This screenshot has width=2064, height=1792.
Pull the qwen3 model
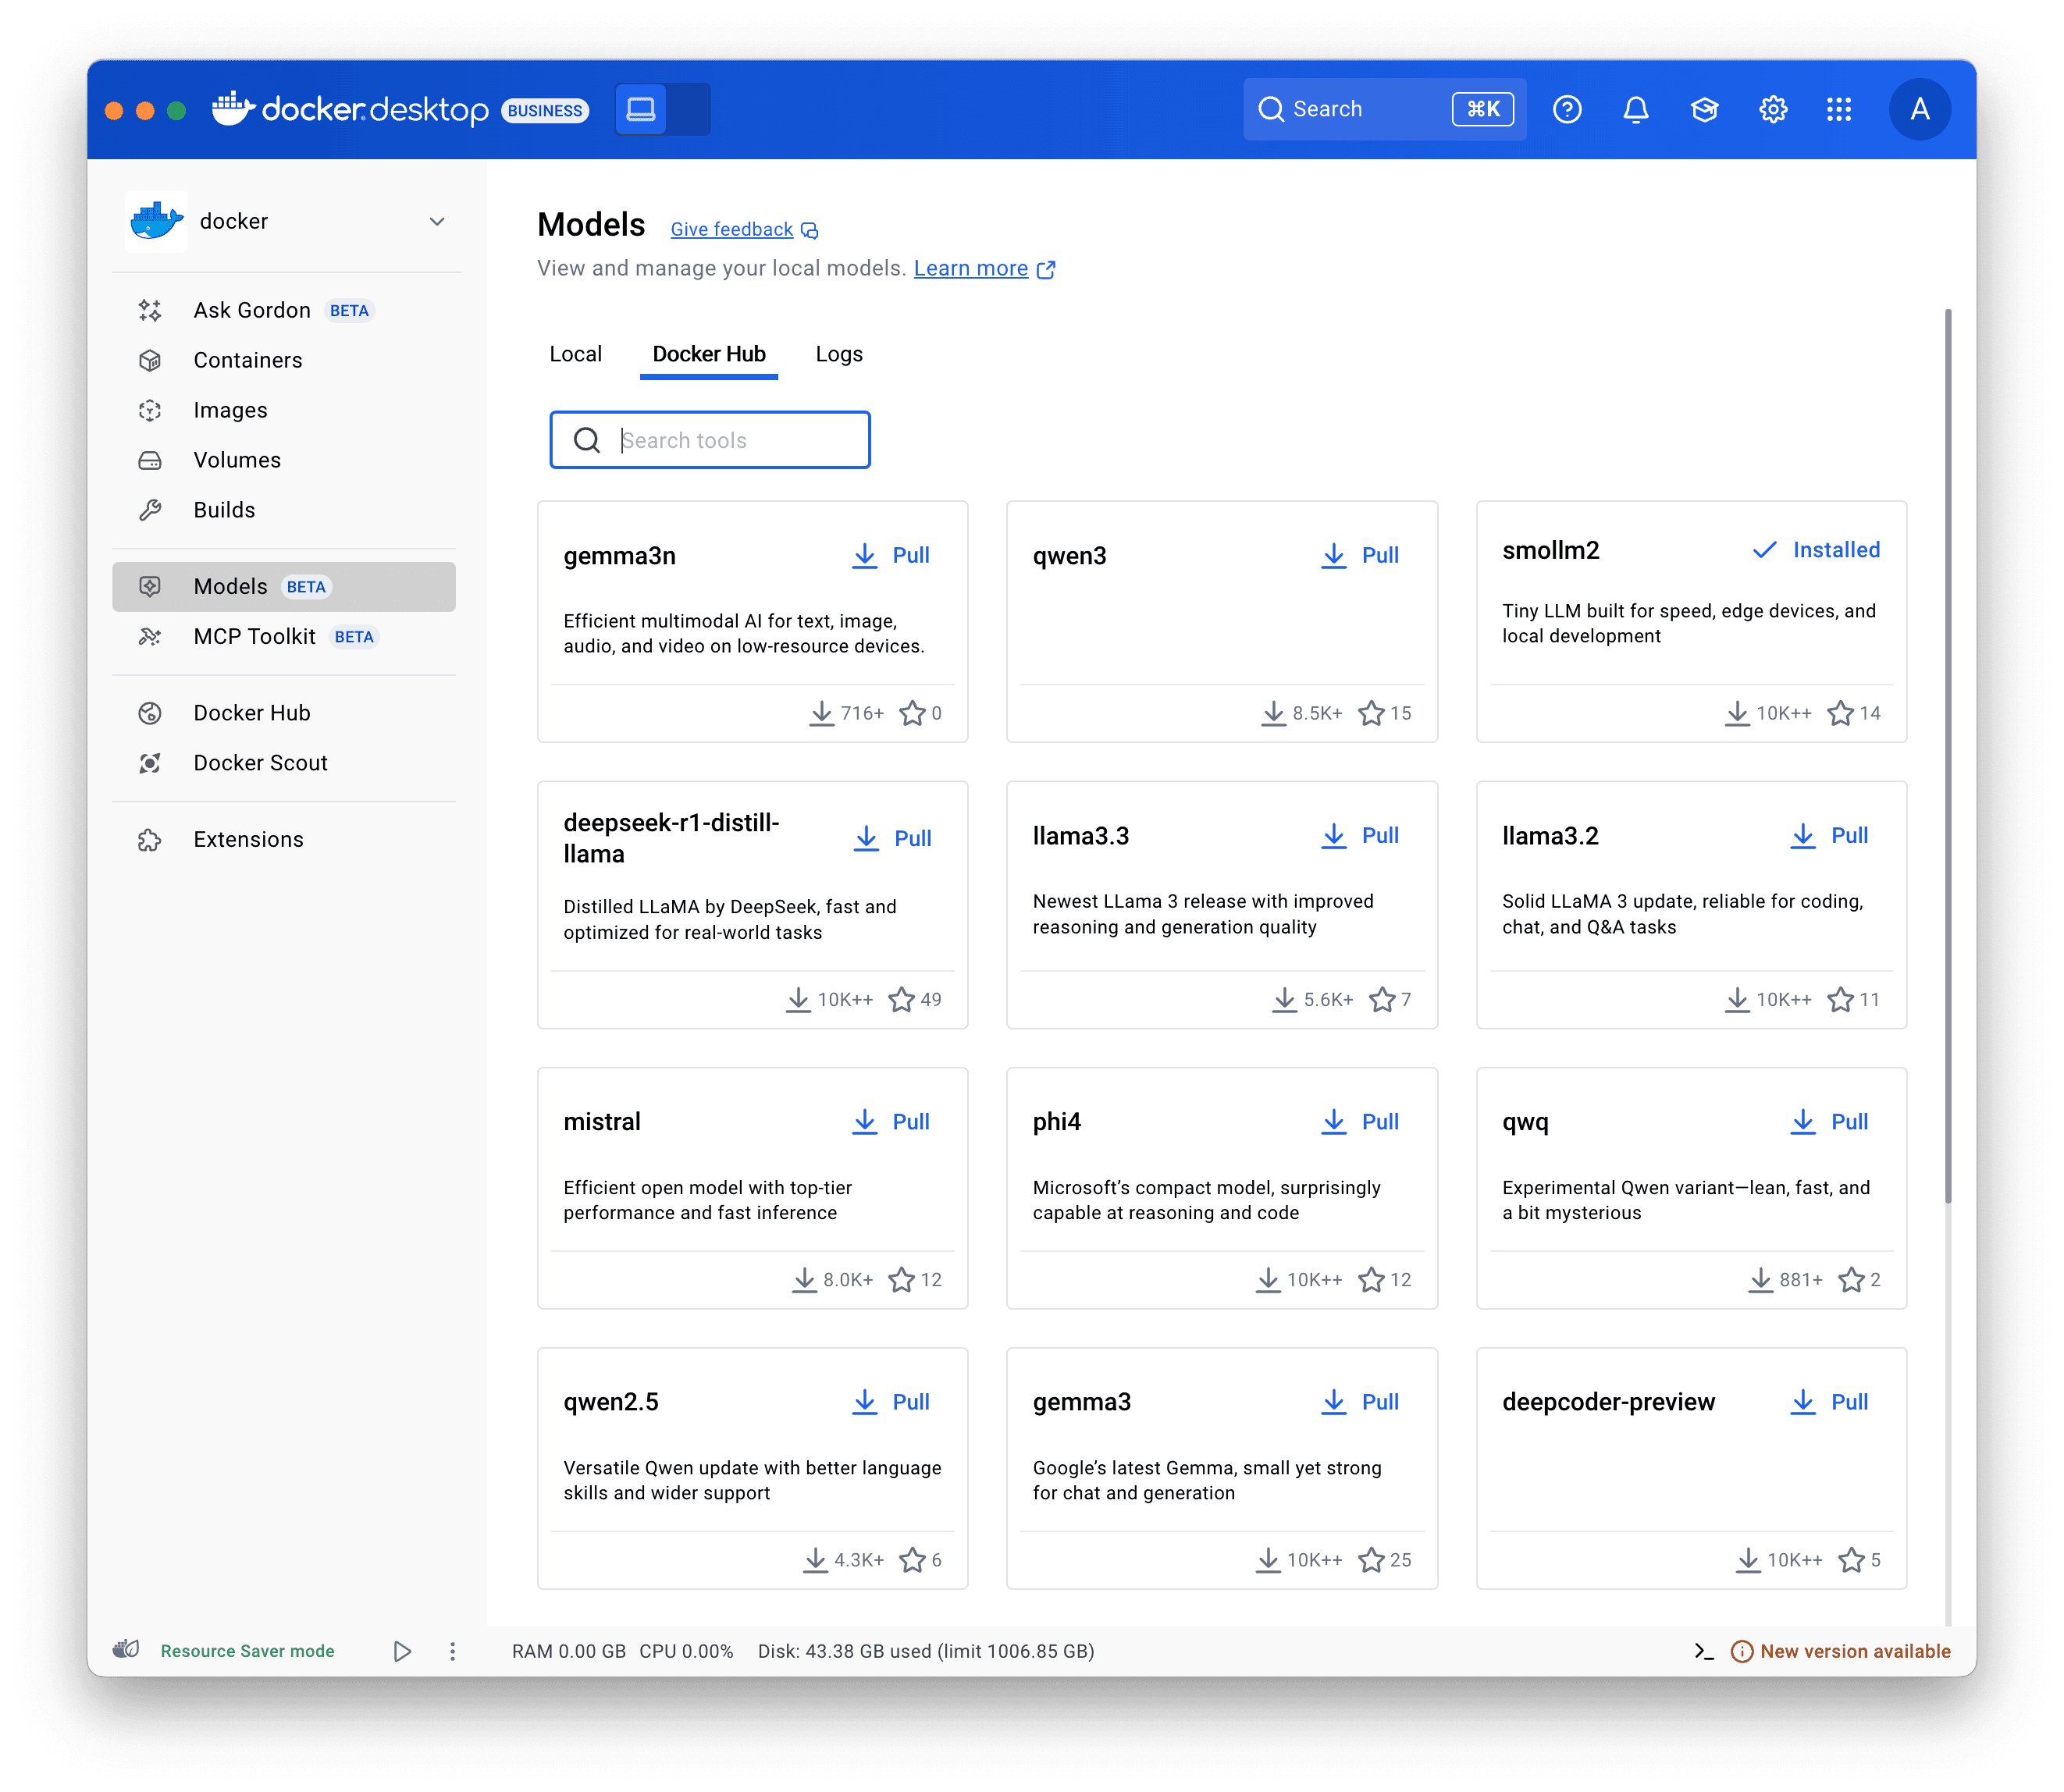[x=1360, y=556]
